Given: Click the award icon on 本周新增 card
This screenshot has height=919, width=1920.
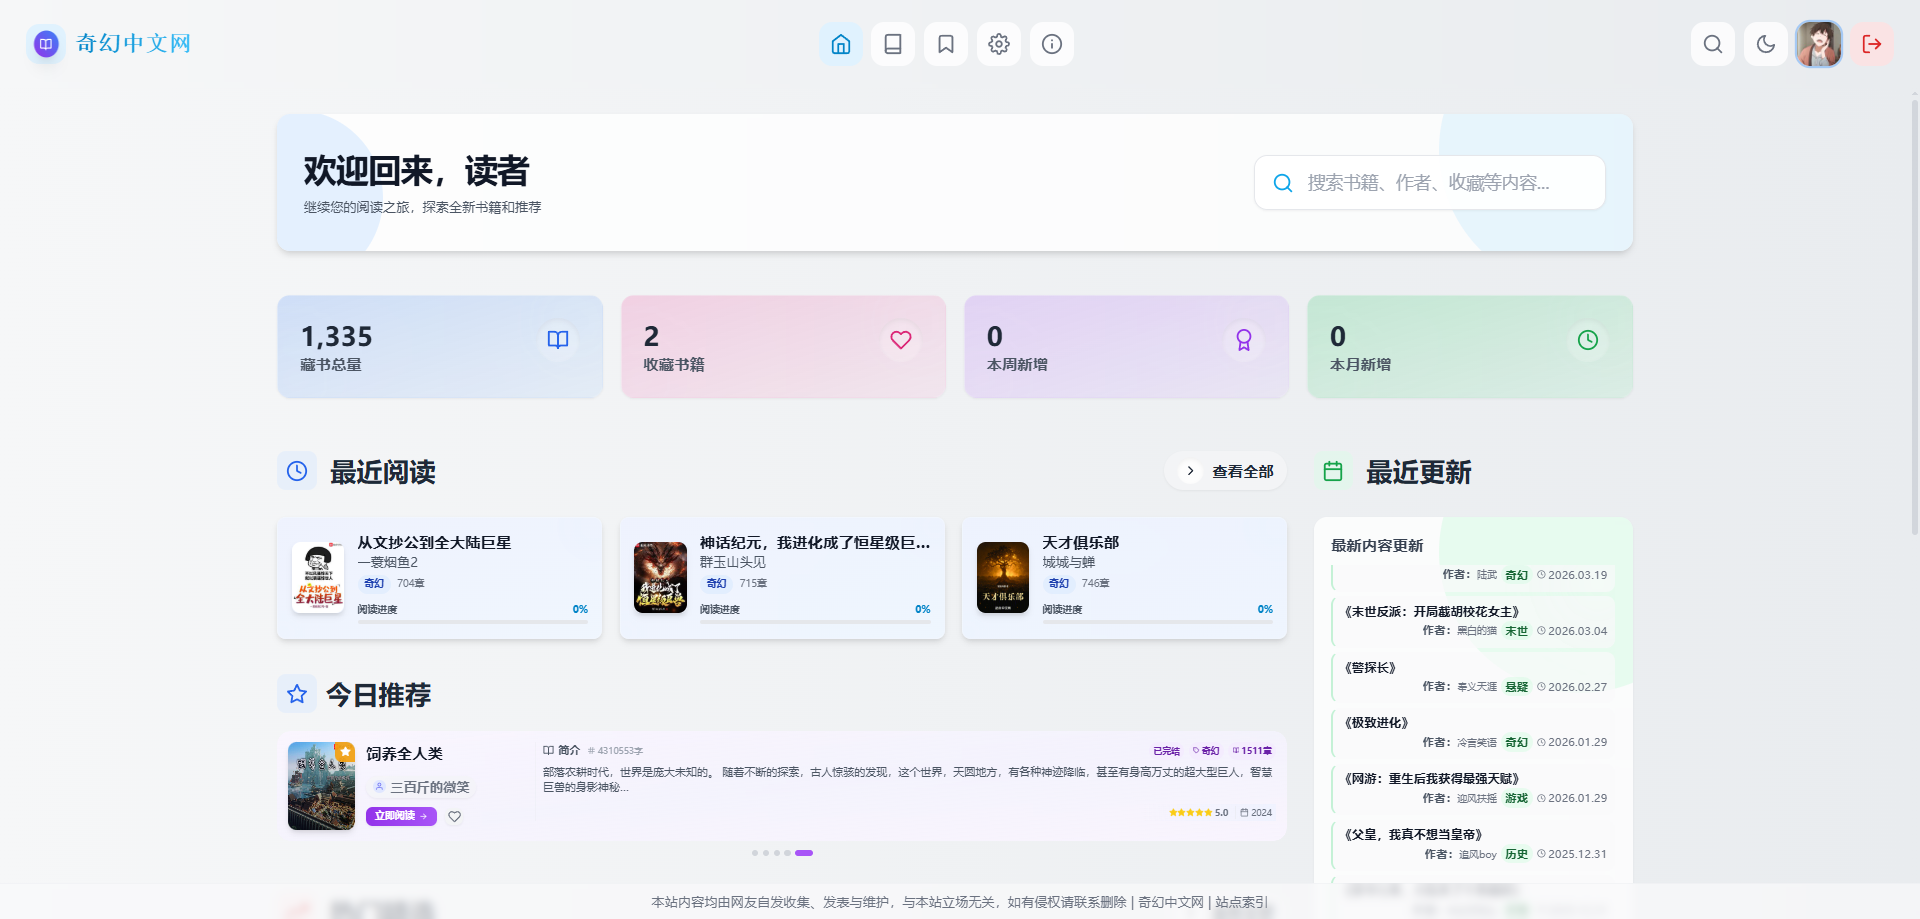Looking at the screenshot, I should coord(1244,340).
